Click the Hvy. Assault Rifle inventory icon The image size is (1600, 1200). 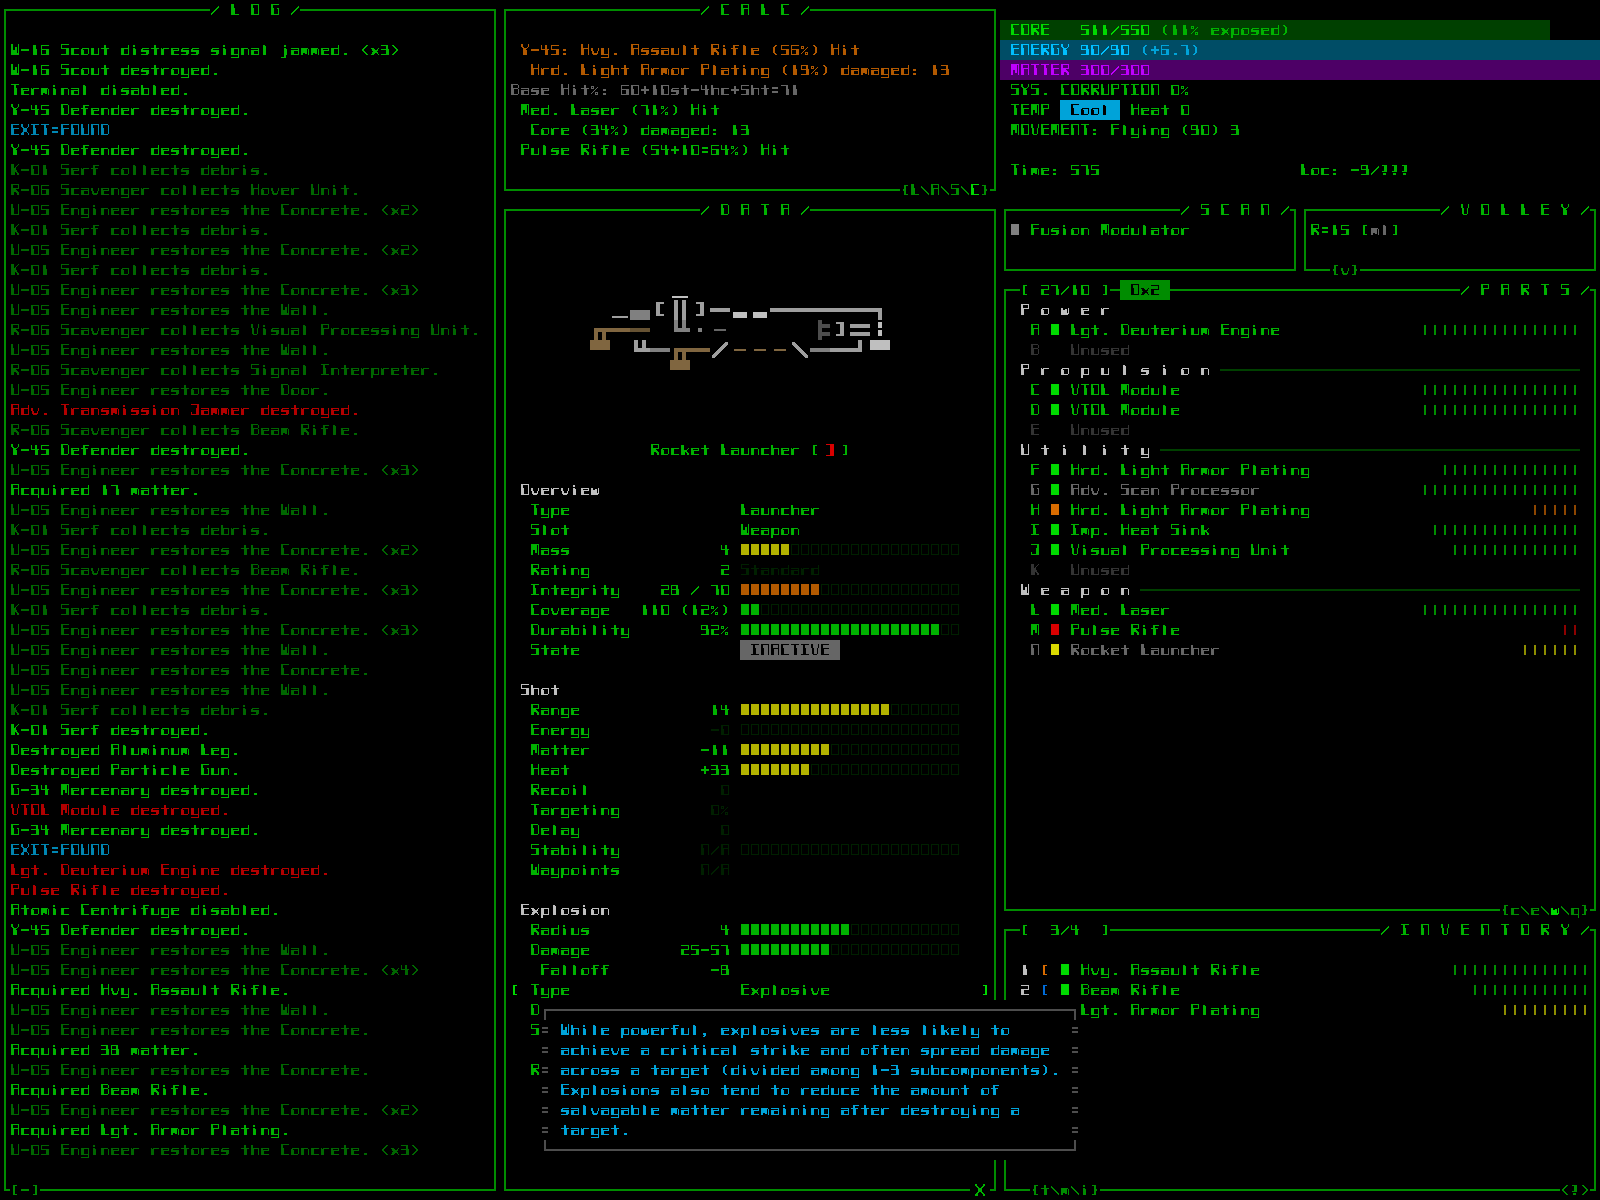pyautogui.click(x=1064, y=969)
